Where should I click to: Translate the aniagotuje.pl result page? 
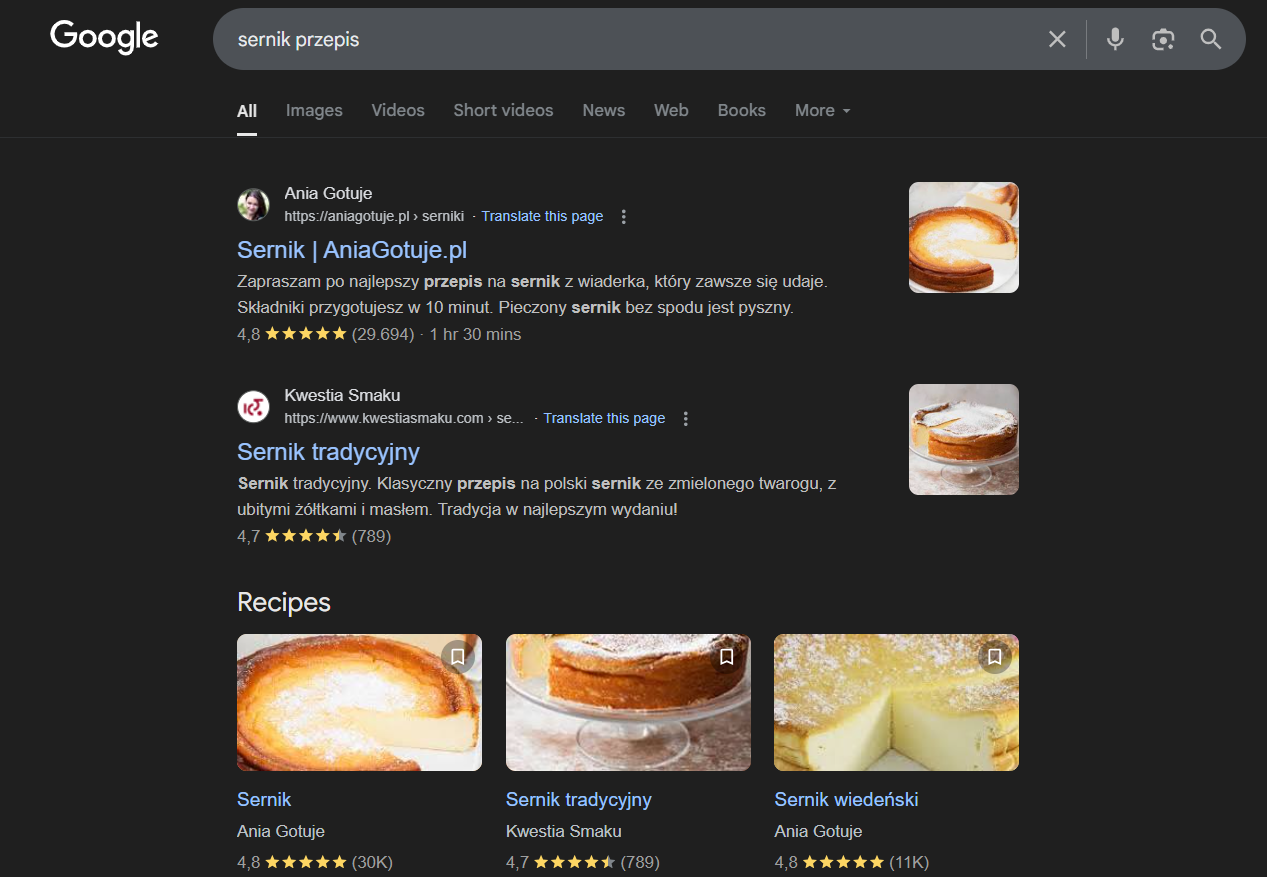pos(542,216)
